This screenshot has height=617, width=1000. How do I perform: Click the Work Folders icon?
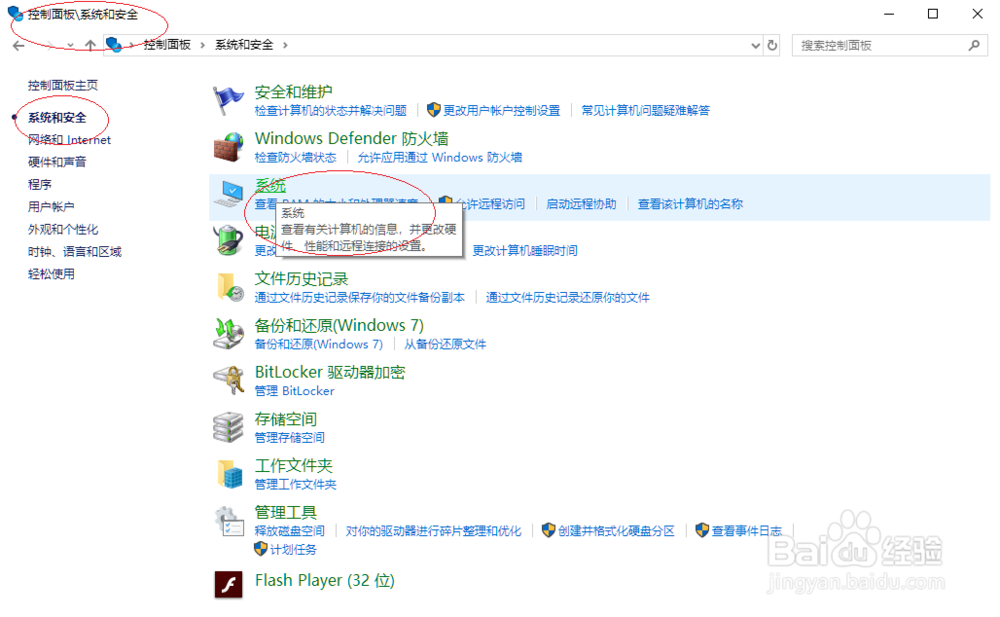point(230,474)
